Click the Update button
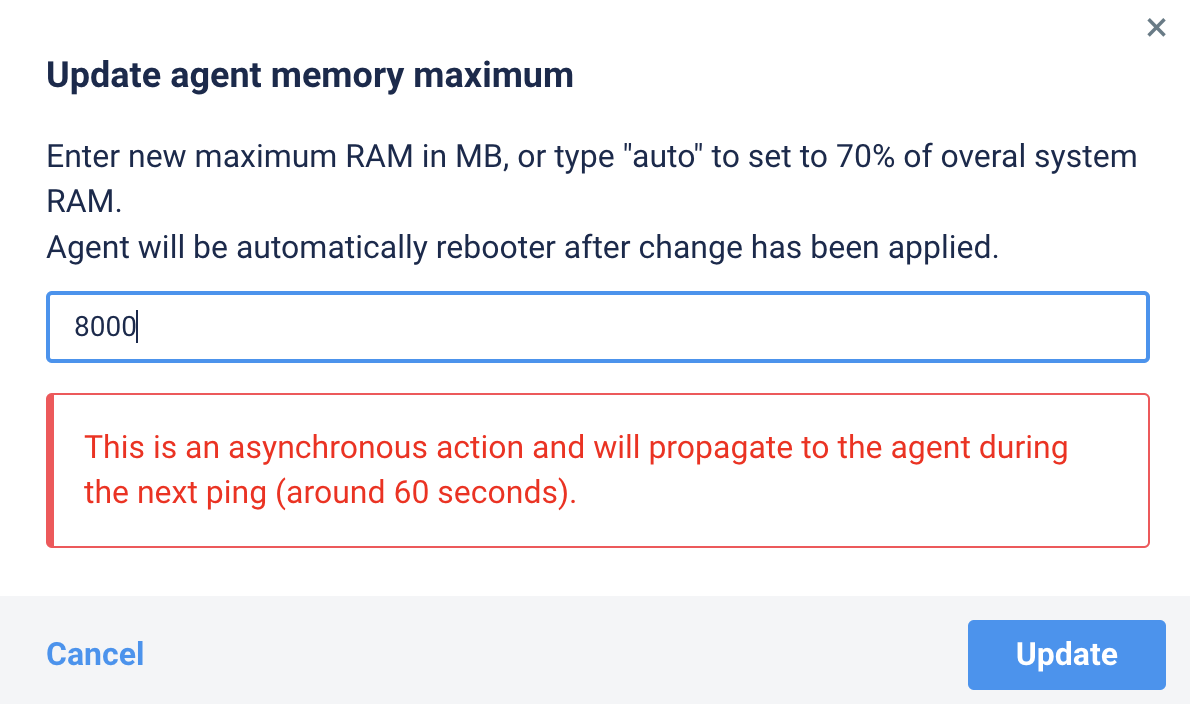 pyautogui.click(x=1066, y=655)
